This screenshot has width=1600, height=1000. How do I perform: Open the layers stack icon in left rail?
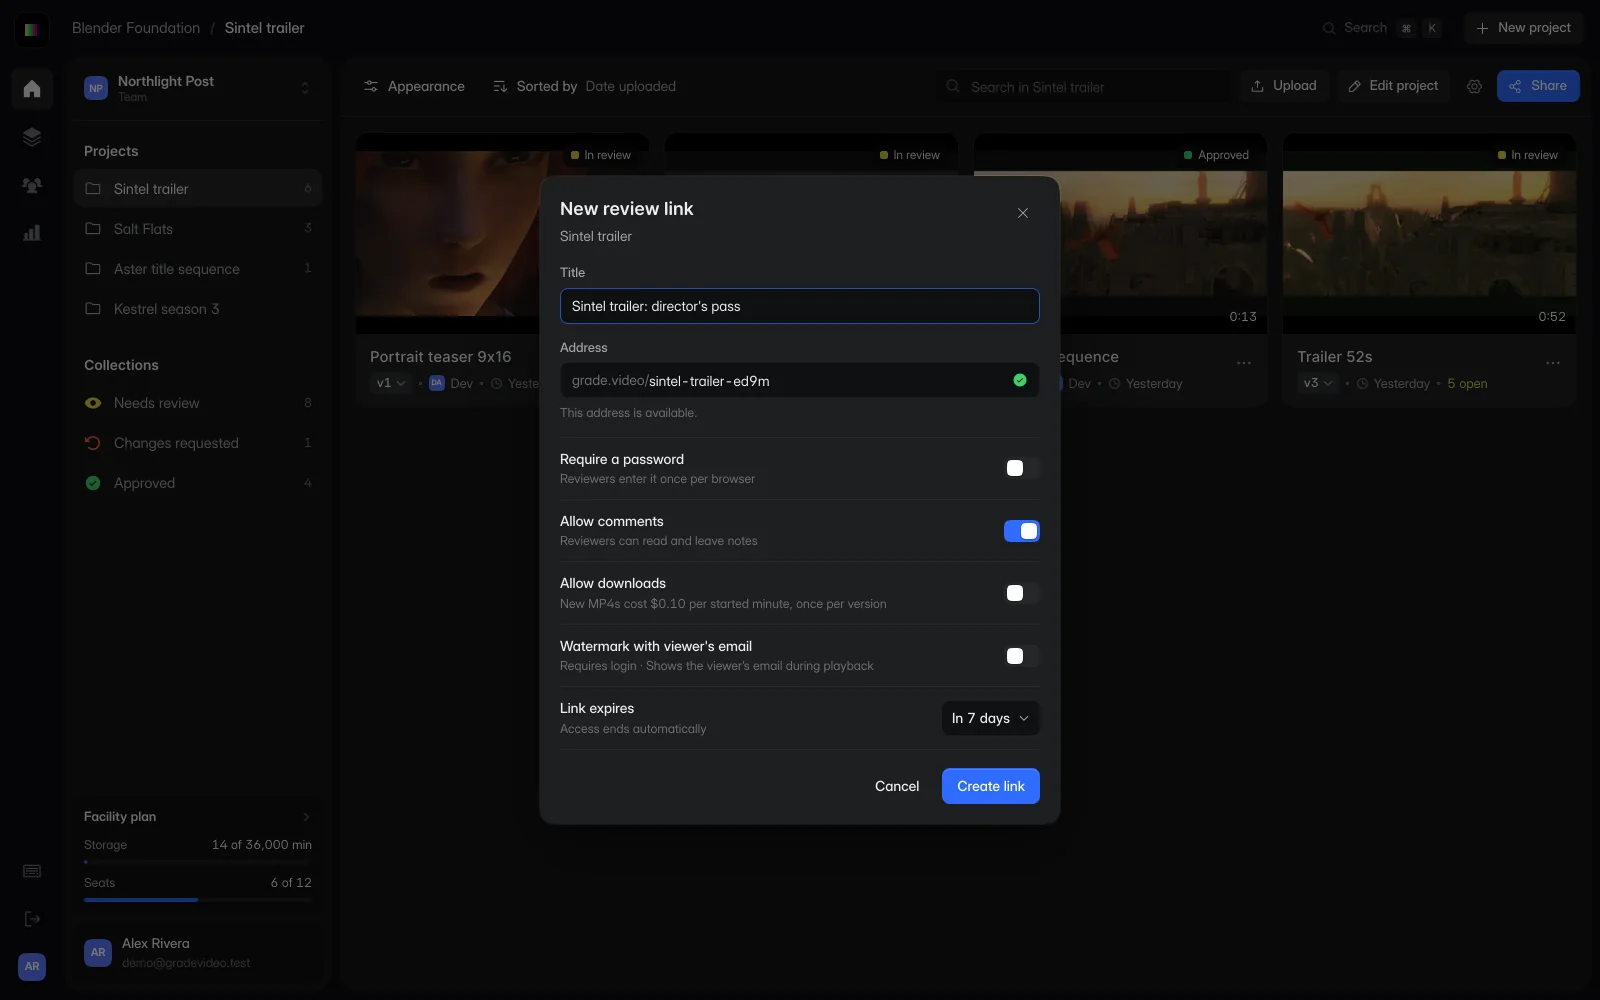pyautogui.click(x=32, y=137)
